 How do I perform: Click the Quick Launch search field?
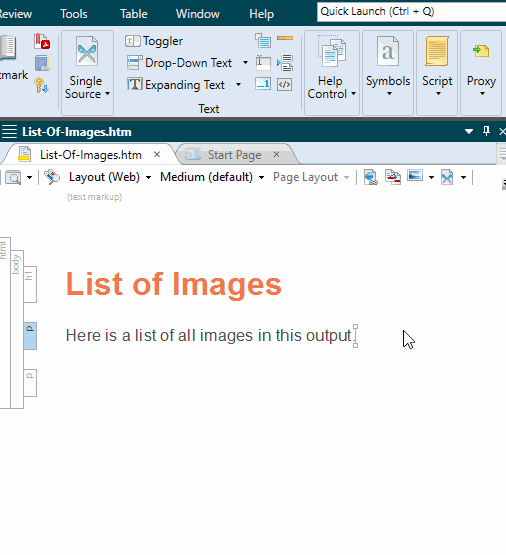(x=412, y=12)
